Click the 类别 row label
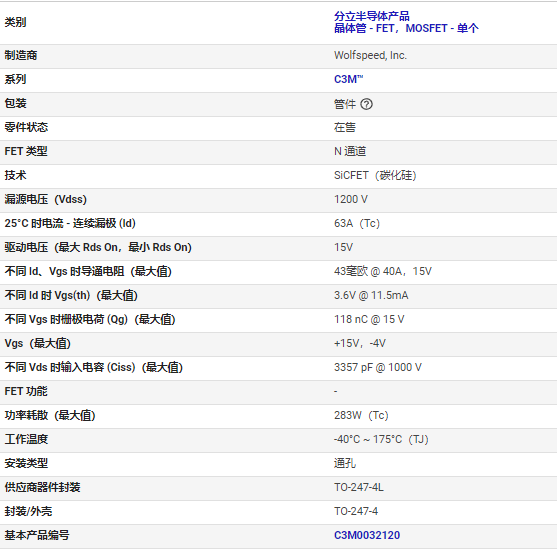This screenshot has height=549, width=557. pyautogui.click(x=15, y=22)
